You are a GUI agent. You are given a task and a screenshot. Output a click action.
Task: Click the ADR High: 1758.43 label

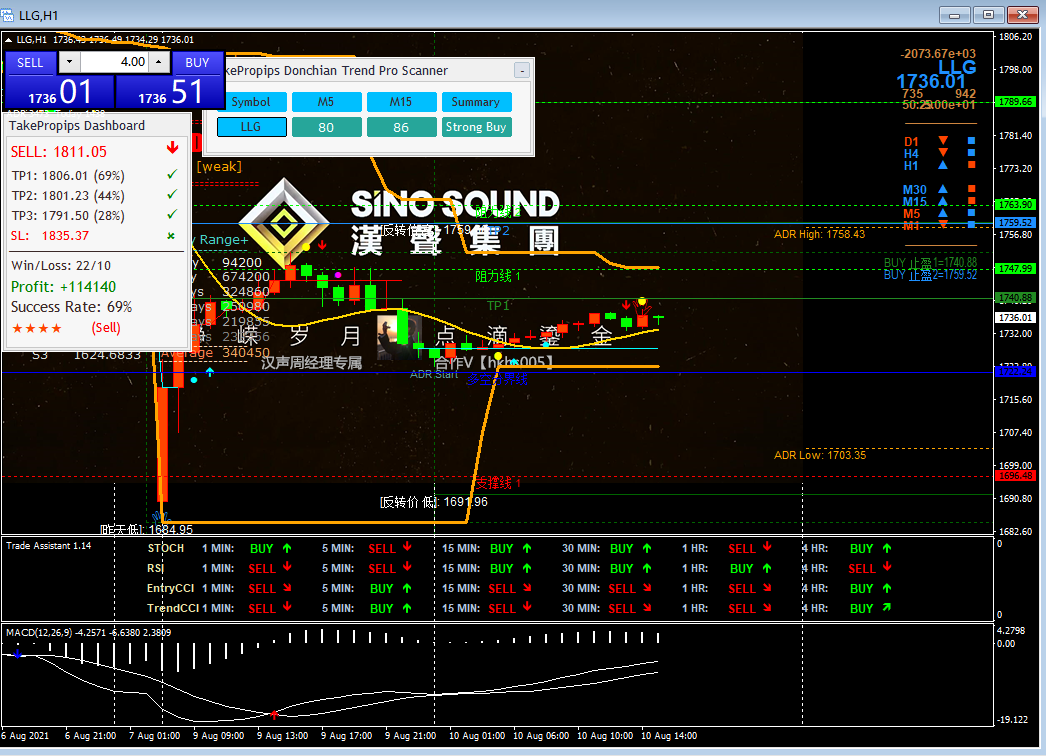pyautogui.click(x=819, y=234)
